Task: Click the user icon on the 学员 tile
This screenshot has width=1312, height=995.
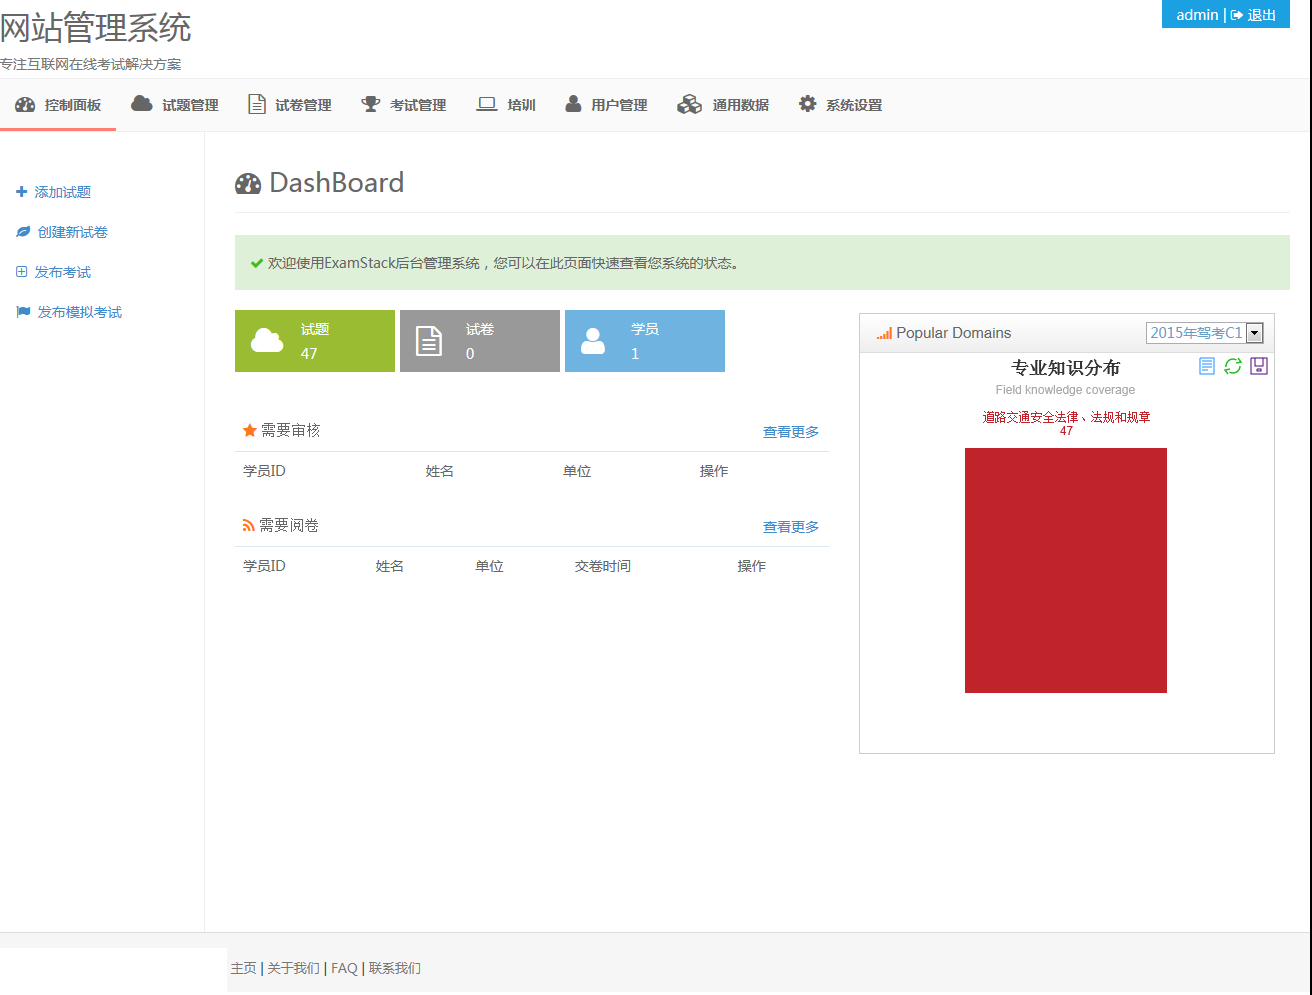Action: click(593, 341)
